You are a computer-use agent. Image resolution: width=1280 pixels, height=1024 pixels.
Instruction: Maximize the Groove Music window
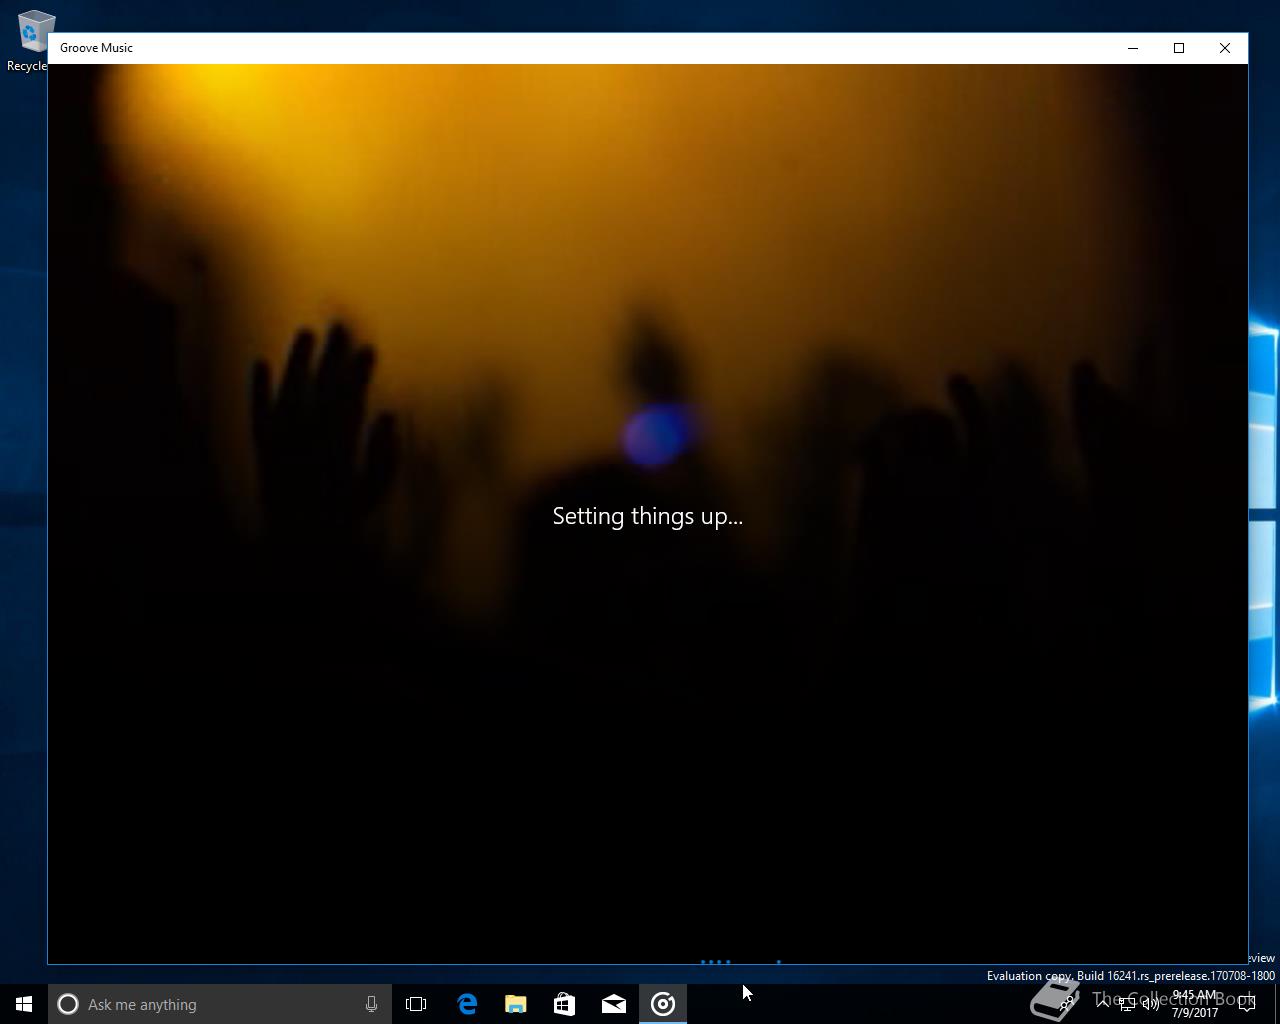pyautogui.click(x=1179, y=48)
